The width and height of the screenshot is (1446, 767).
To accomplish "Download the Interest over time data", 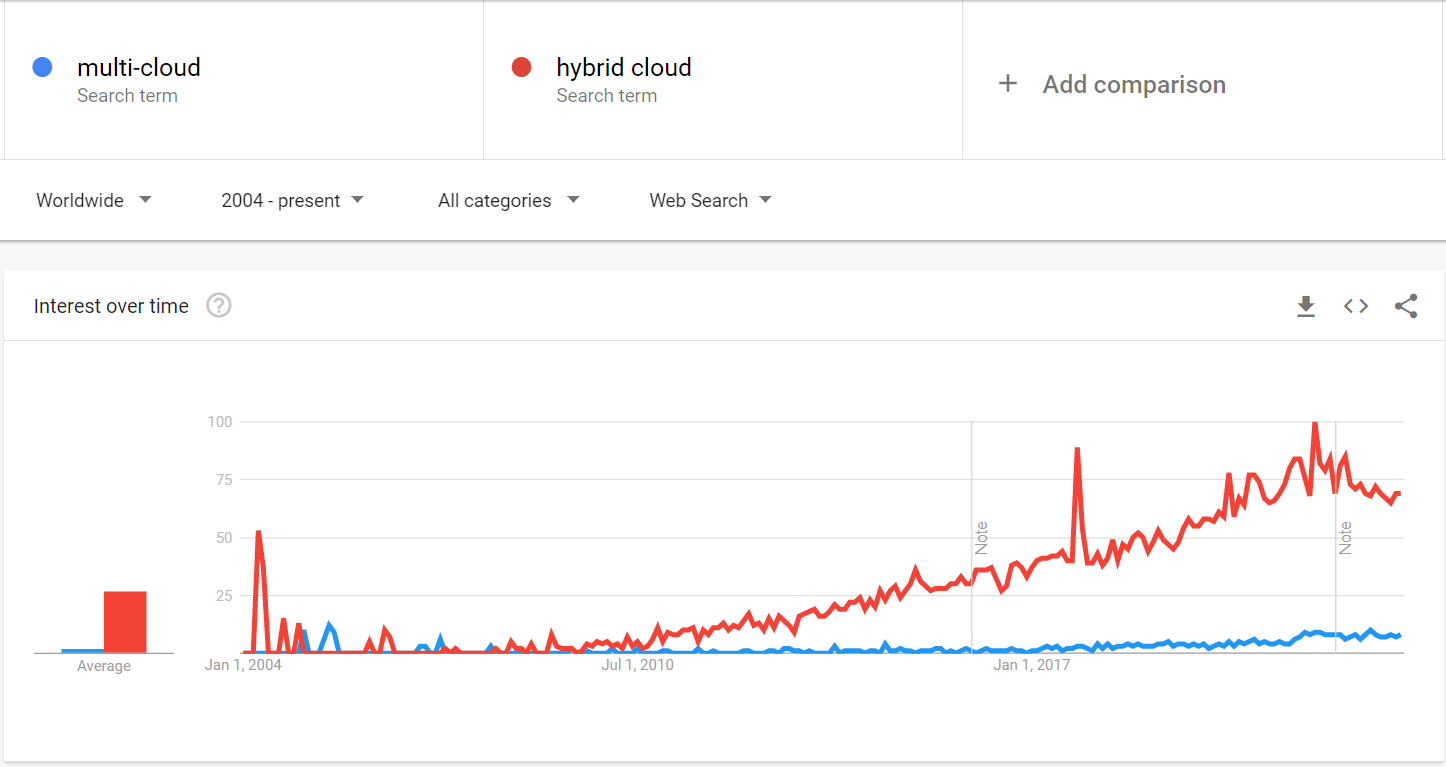I will [x=1306, y=306].
